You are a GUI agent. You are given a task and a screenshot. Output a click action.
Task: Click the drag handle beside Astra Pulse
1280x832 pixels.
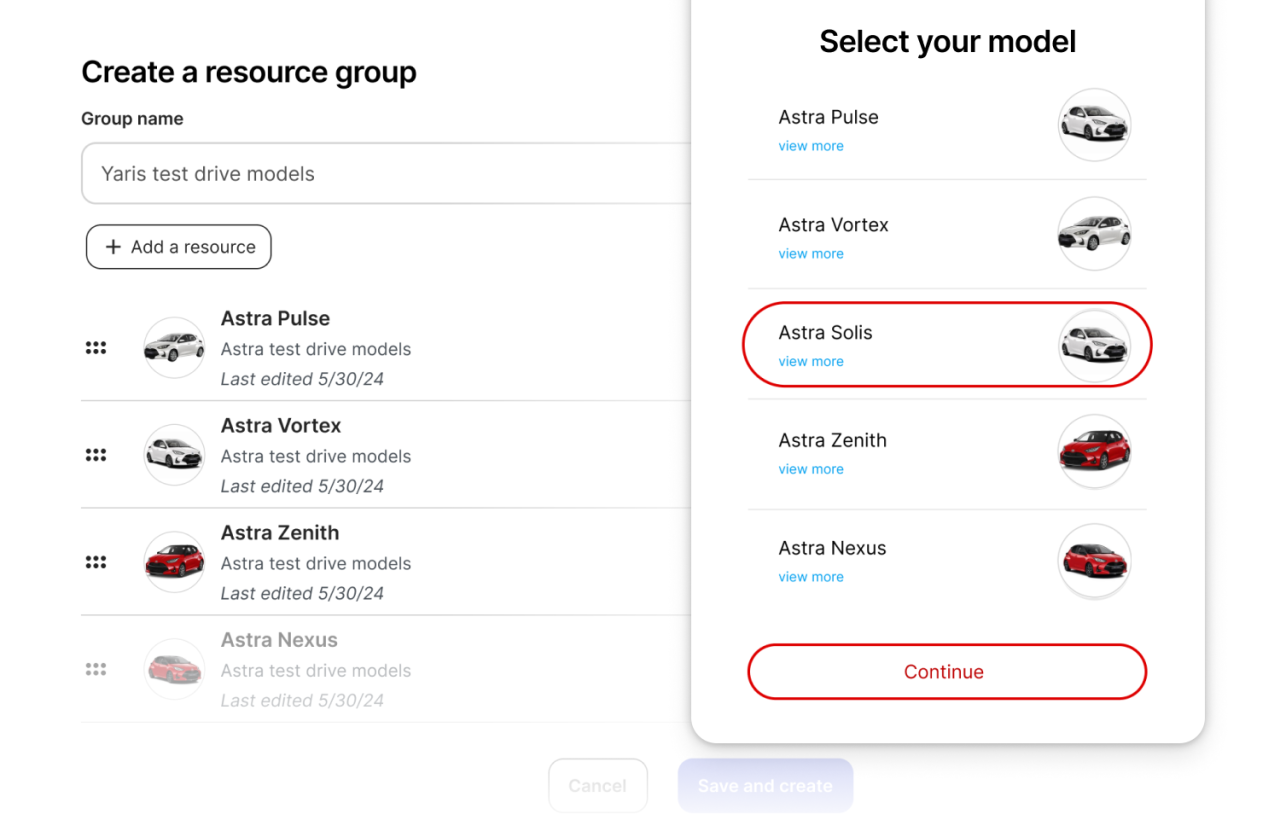[x=96, y=348]
